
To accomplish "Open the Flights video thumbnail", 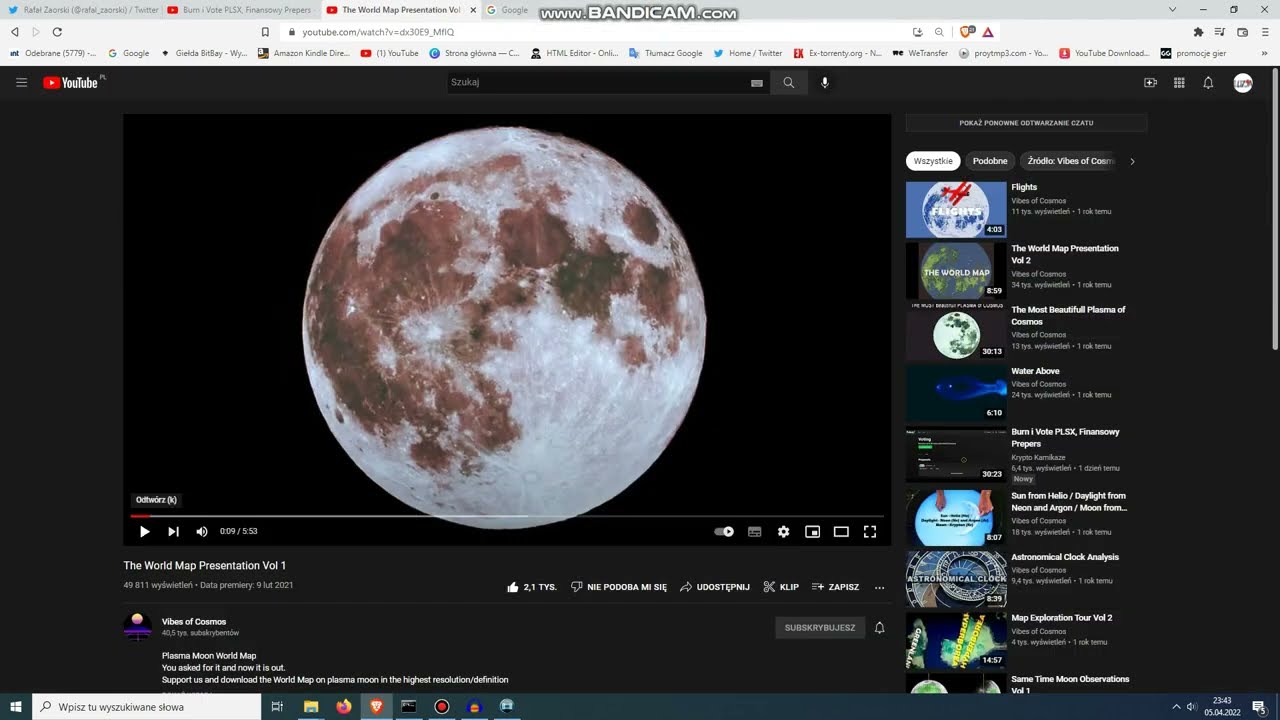I will pos(956,209).
